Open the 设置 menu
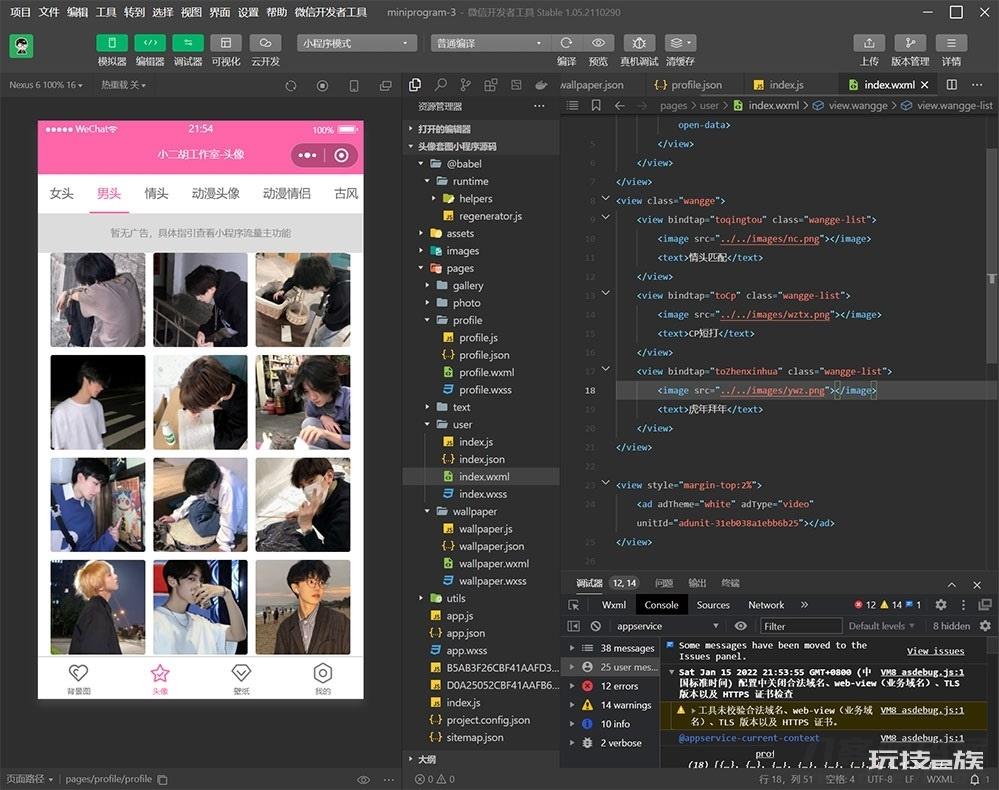Viewport: 999px width, 790px height. tap(248, 12)
